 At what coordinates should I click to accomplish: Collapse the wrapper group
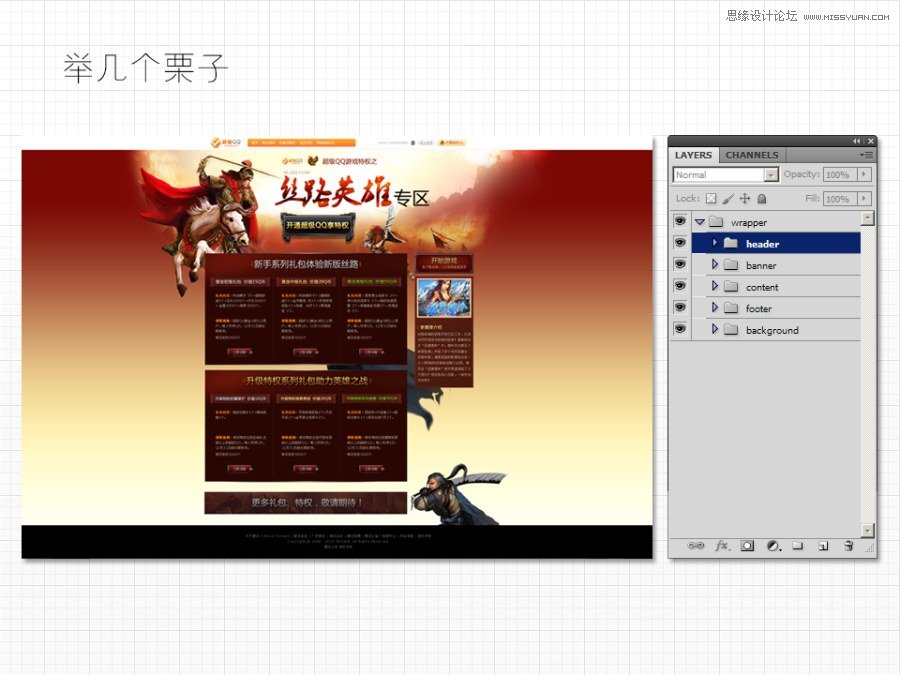(x=700, y=222)
